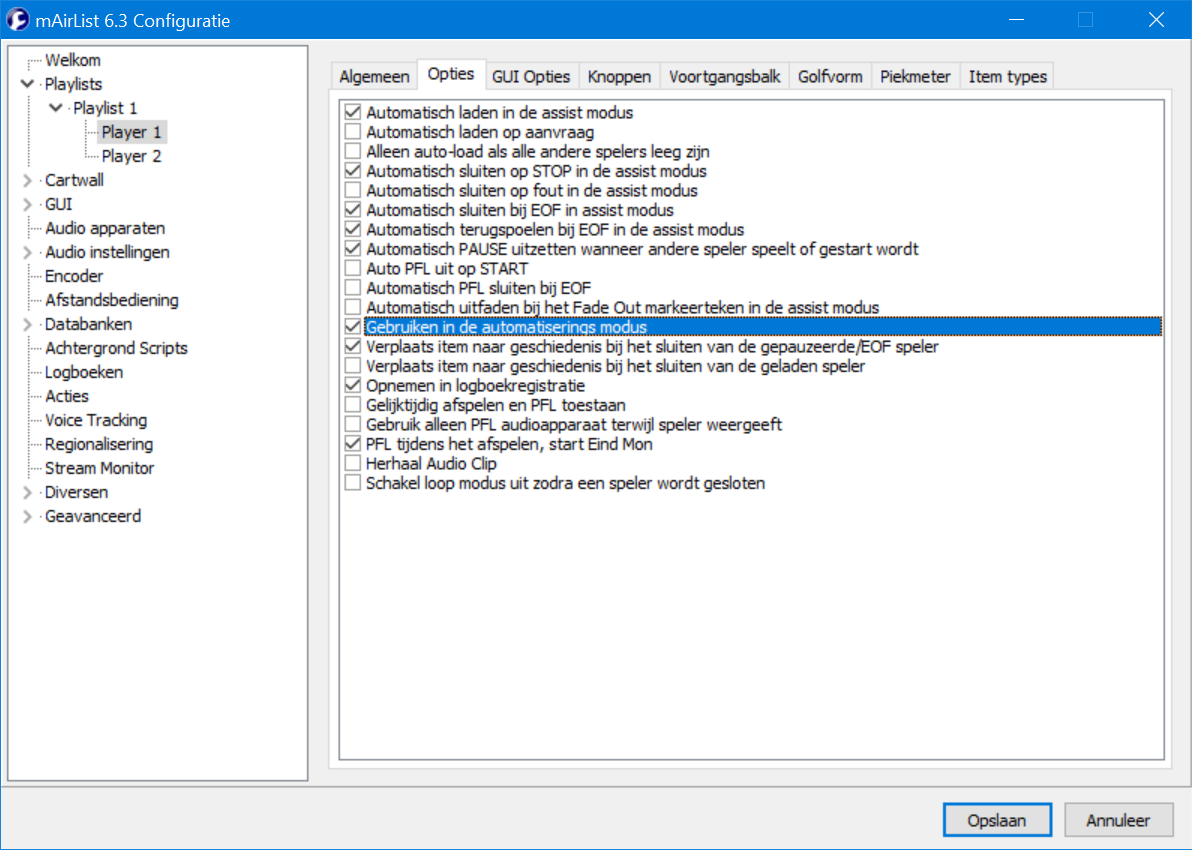Screen dimensions: 1192x850
Task: Click the Annuleer button
Action: point(1118,821)
